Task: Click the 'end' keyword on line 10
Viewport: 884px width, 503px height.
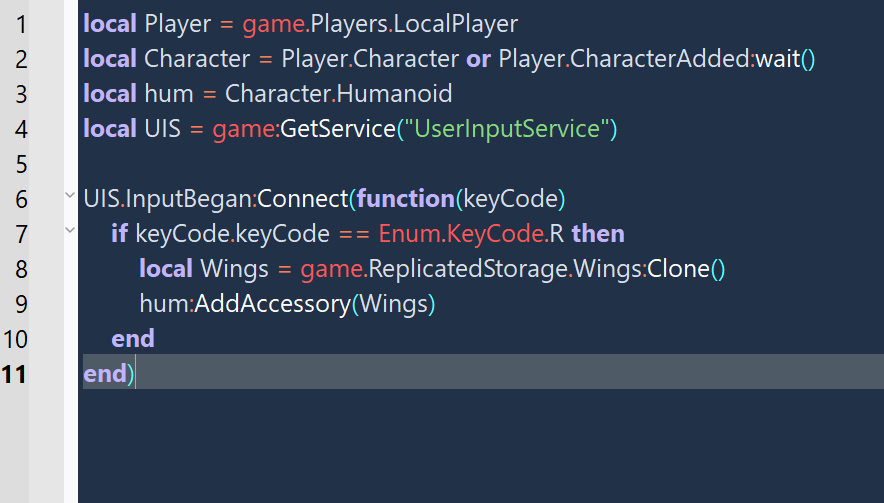Action: pyautogui.click(x=133, y=339)
